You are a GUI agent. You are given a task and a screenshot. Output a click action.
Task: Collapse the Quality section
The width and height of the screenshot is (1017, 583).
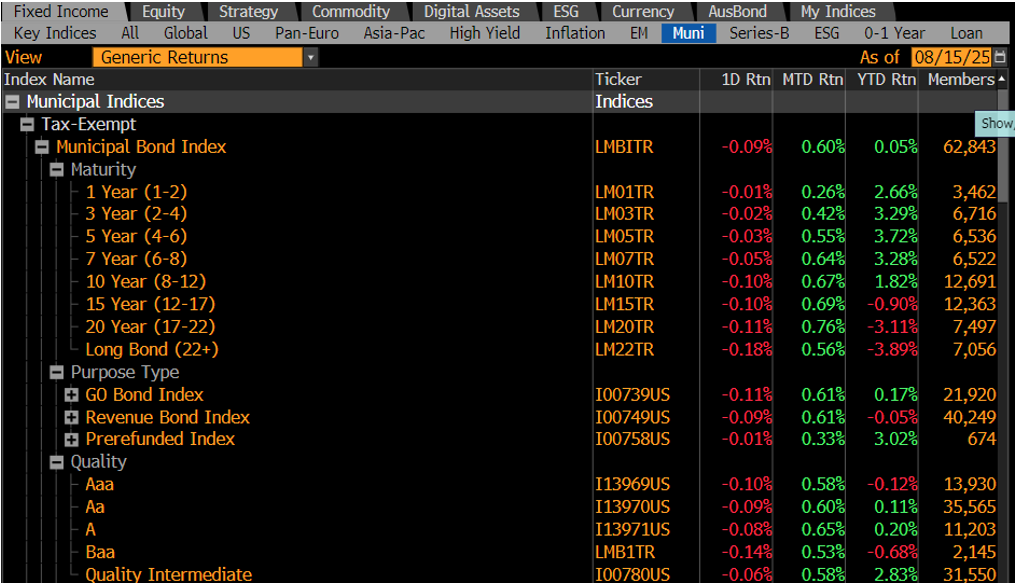point(57,462)
